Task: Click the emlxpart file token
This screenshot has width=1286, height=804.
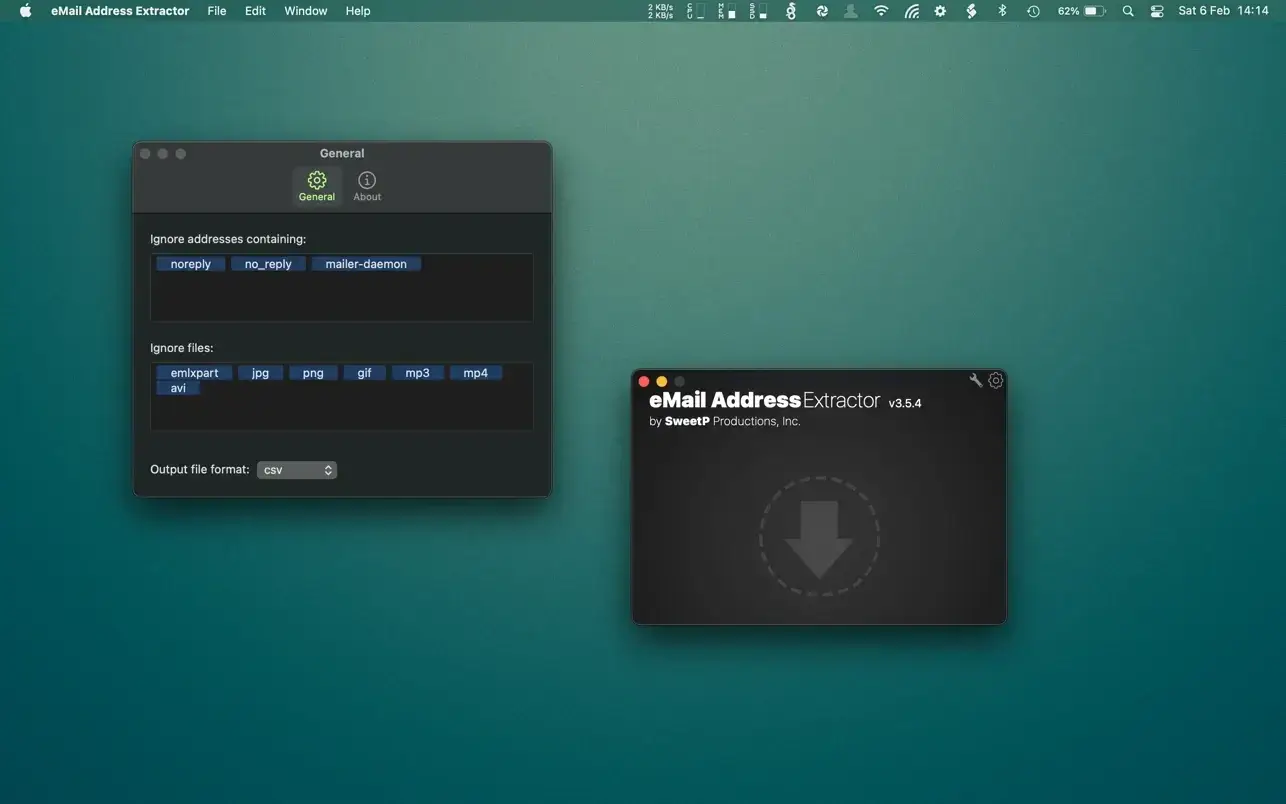Action: [x=194, y=373]
